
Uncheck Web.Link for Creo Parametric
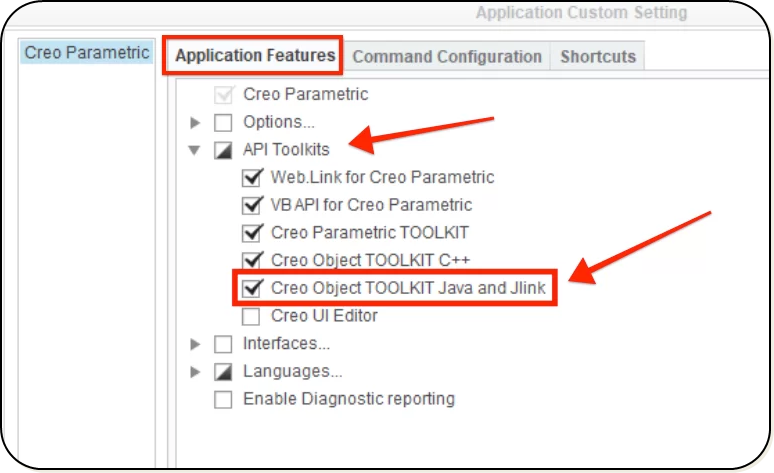pyautogui.click(x=251, y=178)
